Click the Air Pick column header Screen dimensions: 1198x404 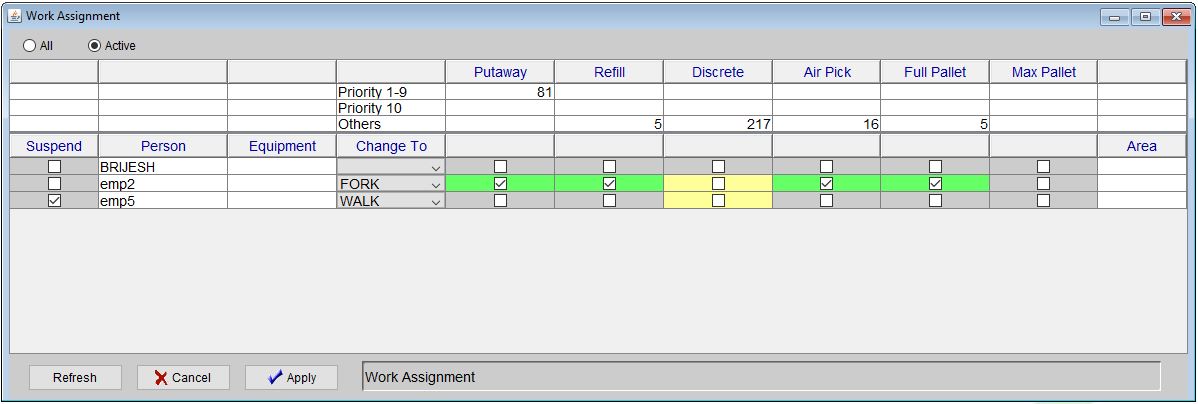[827, 72]
